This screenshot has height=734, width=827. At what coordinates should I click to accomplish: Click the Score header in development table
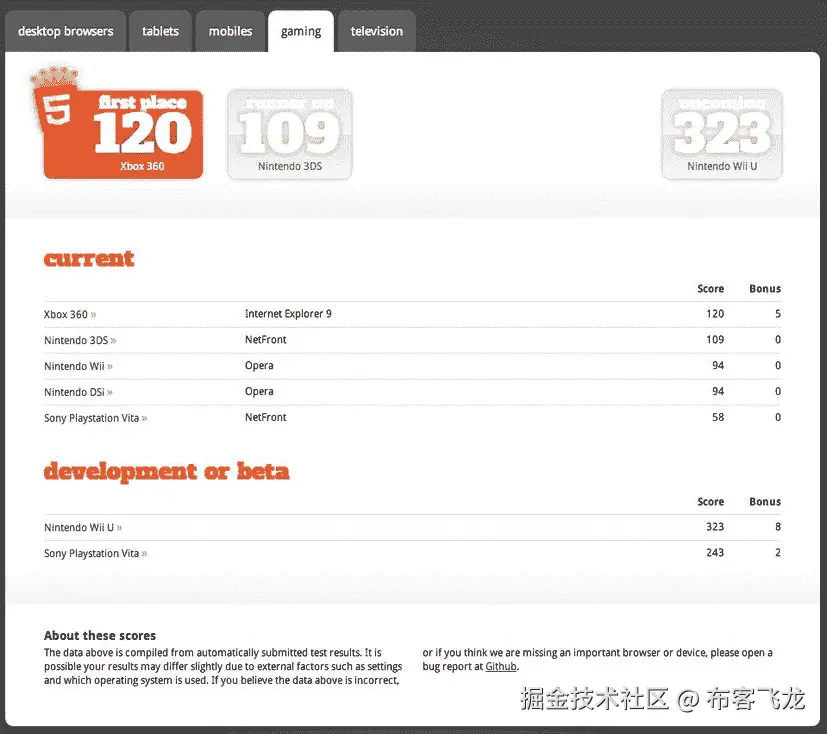(x=710, y=502)
